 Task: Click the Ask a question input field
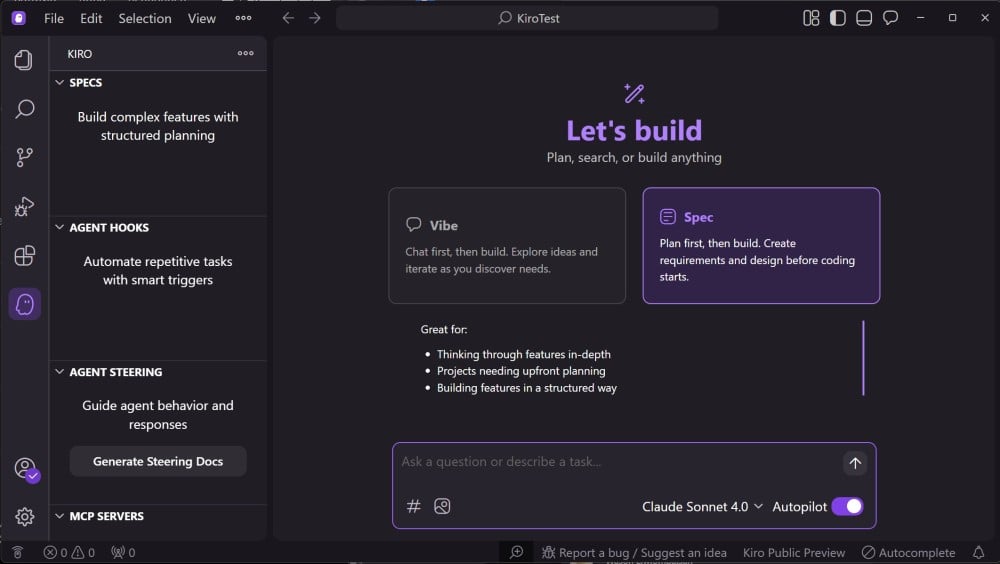click(619, 462)
